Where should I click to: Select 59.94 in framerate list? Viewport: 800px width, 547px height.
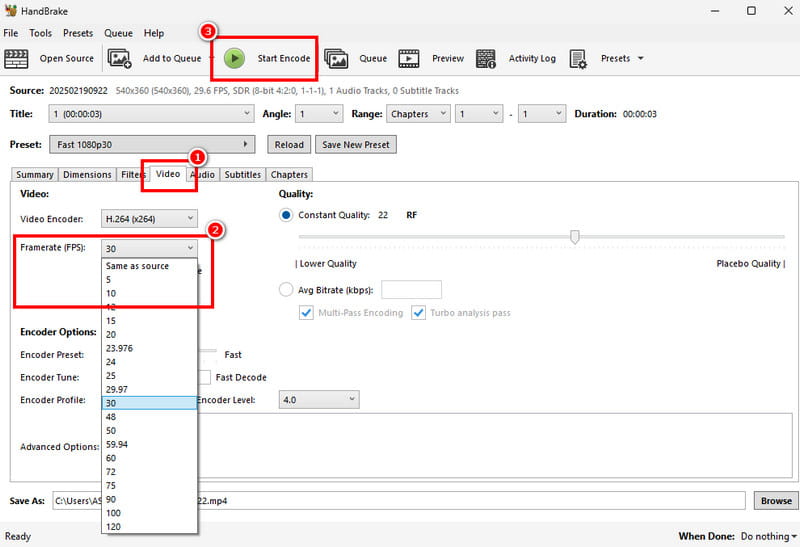149,444
